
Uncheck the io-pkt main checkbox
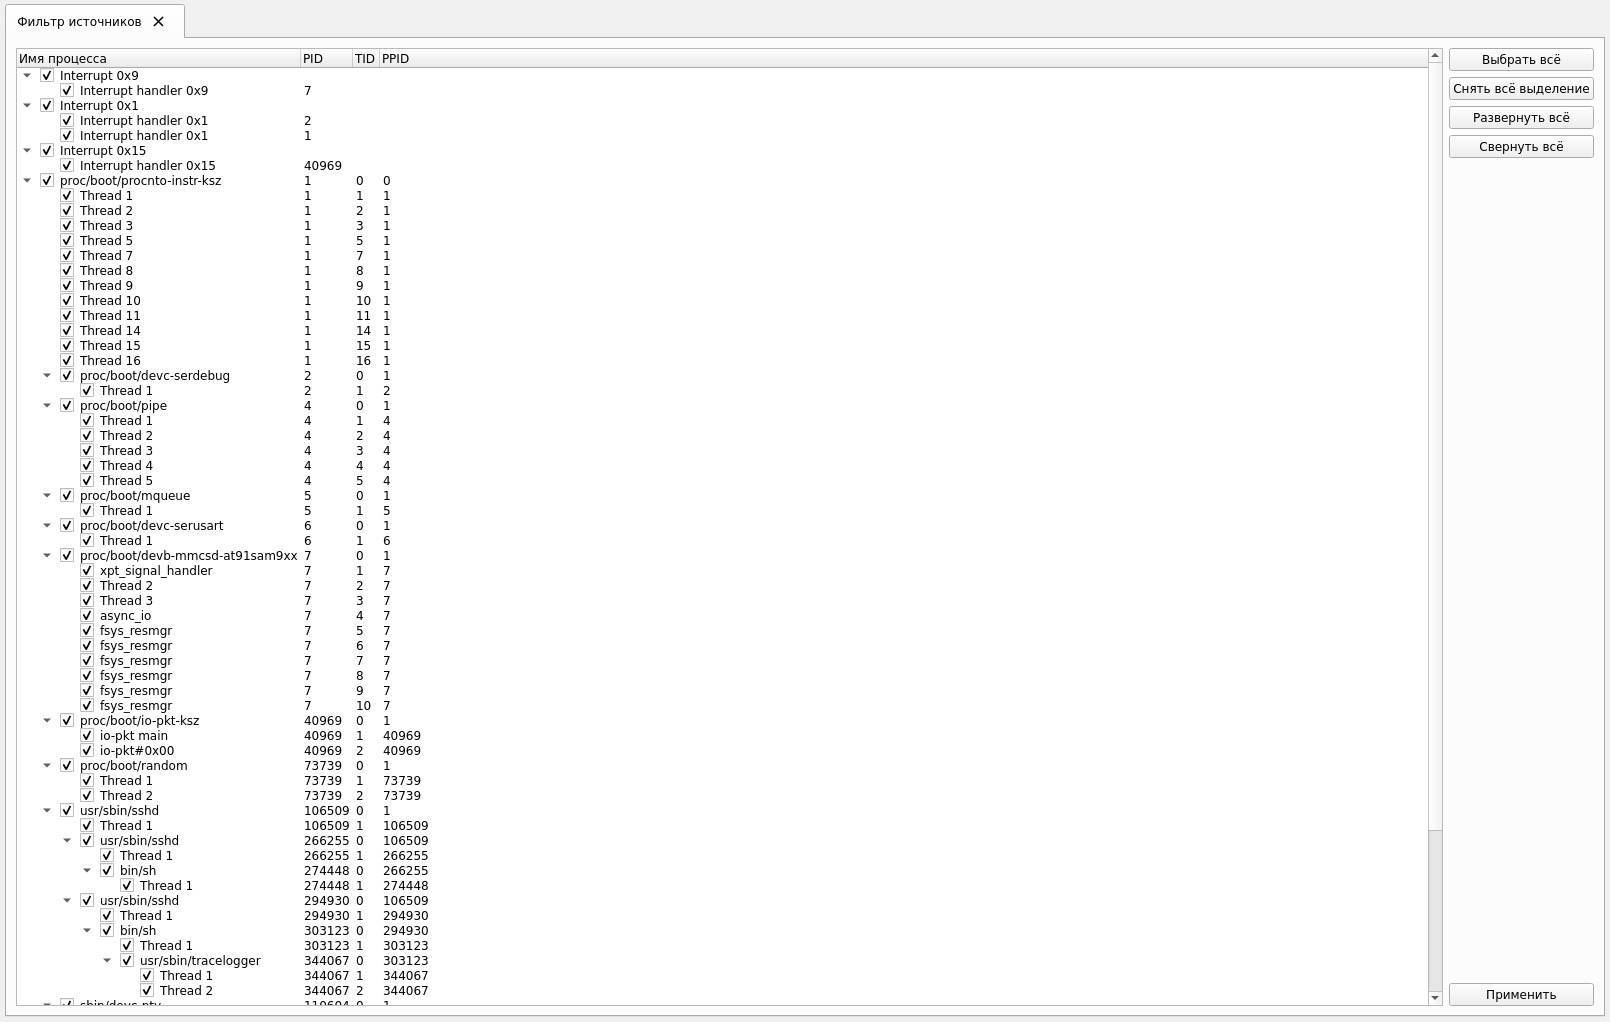tap(87, 736)
